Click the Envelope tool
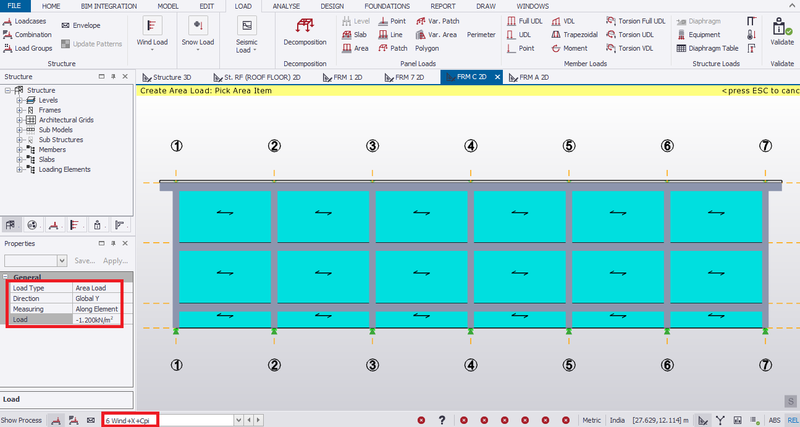 [x=81, y=26]
